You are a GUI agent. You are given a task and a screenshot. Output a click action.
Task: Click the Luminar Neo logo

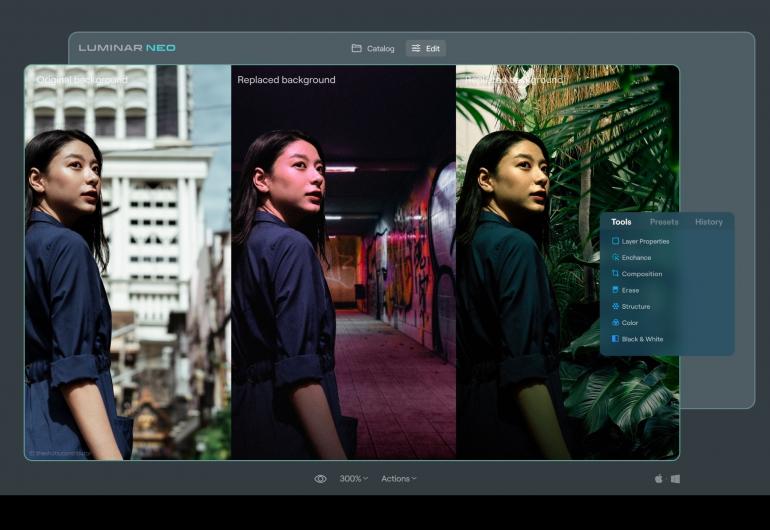click(126, 48)
